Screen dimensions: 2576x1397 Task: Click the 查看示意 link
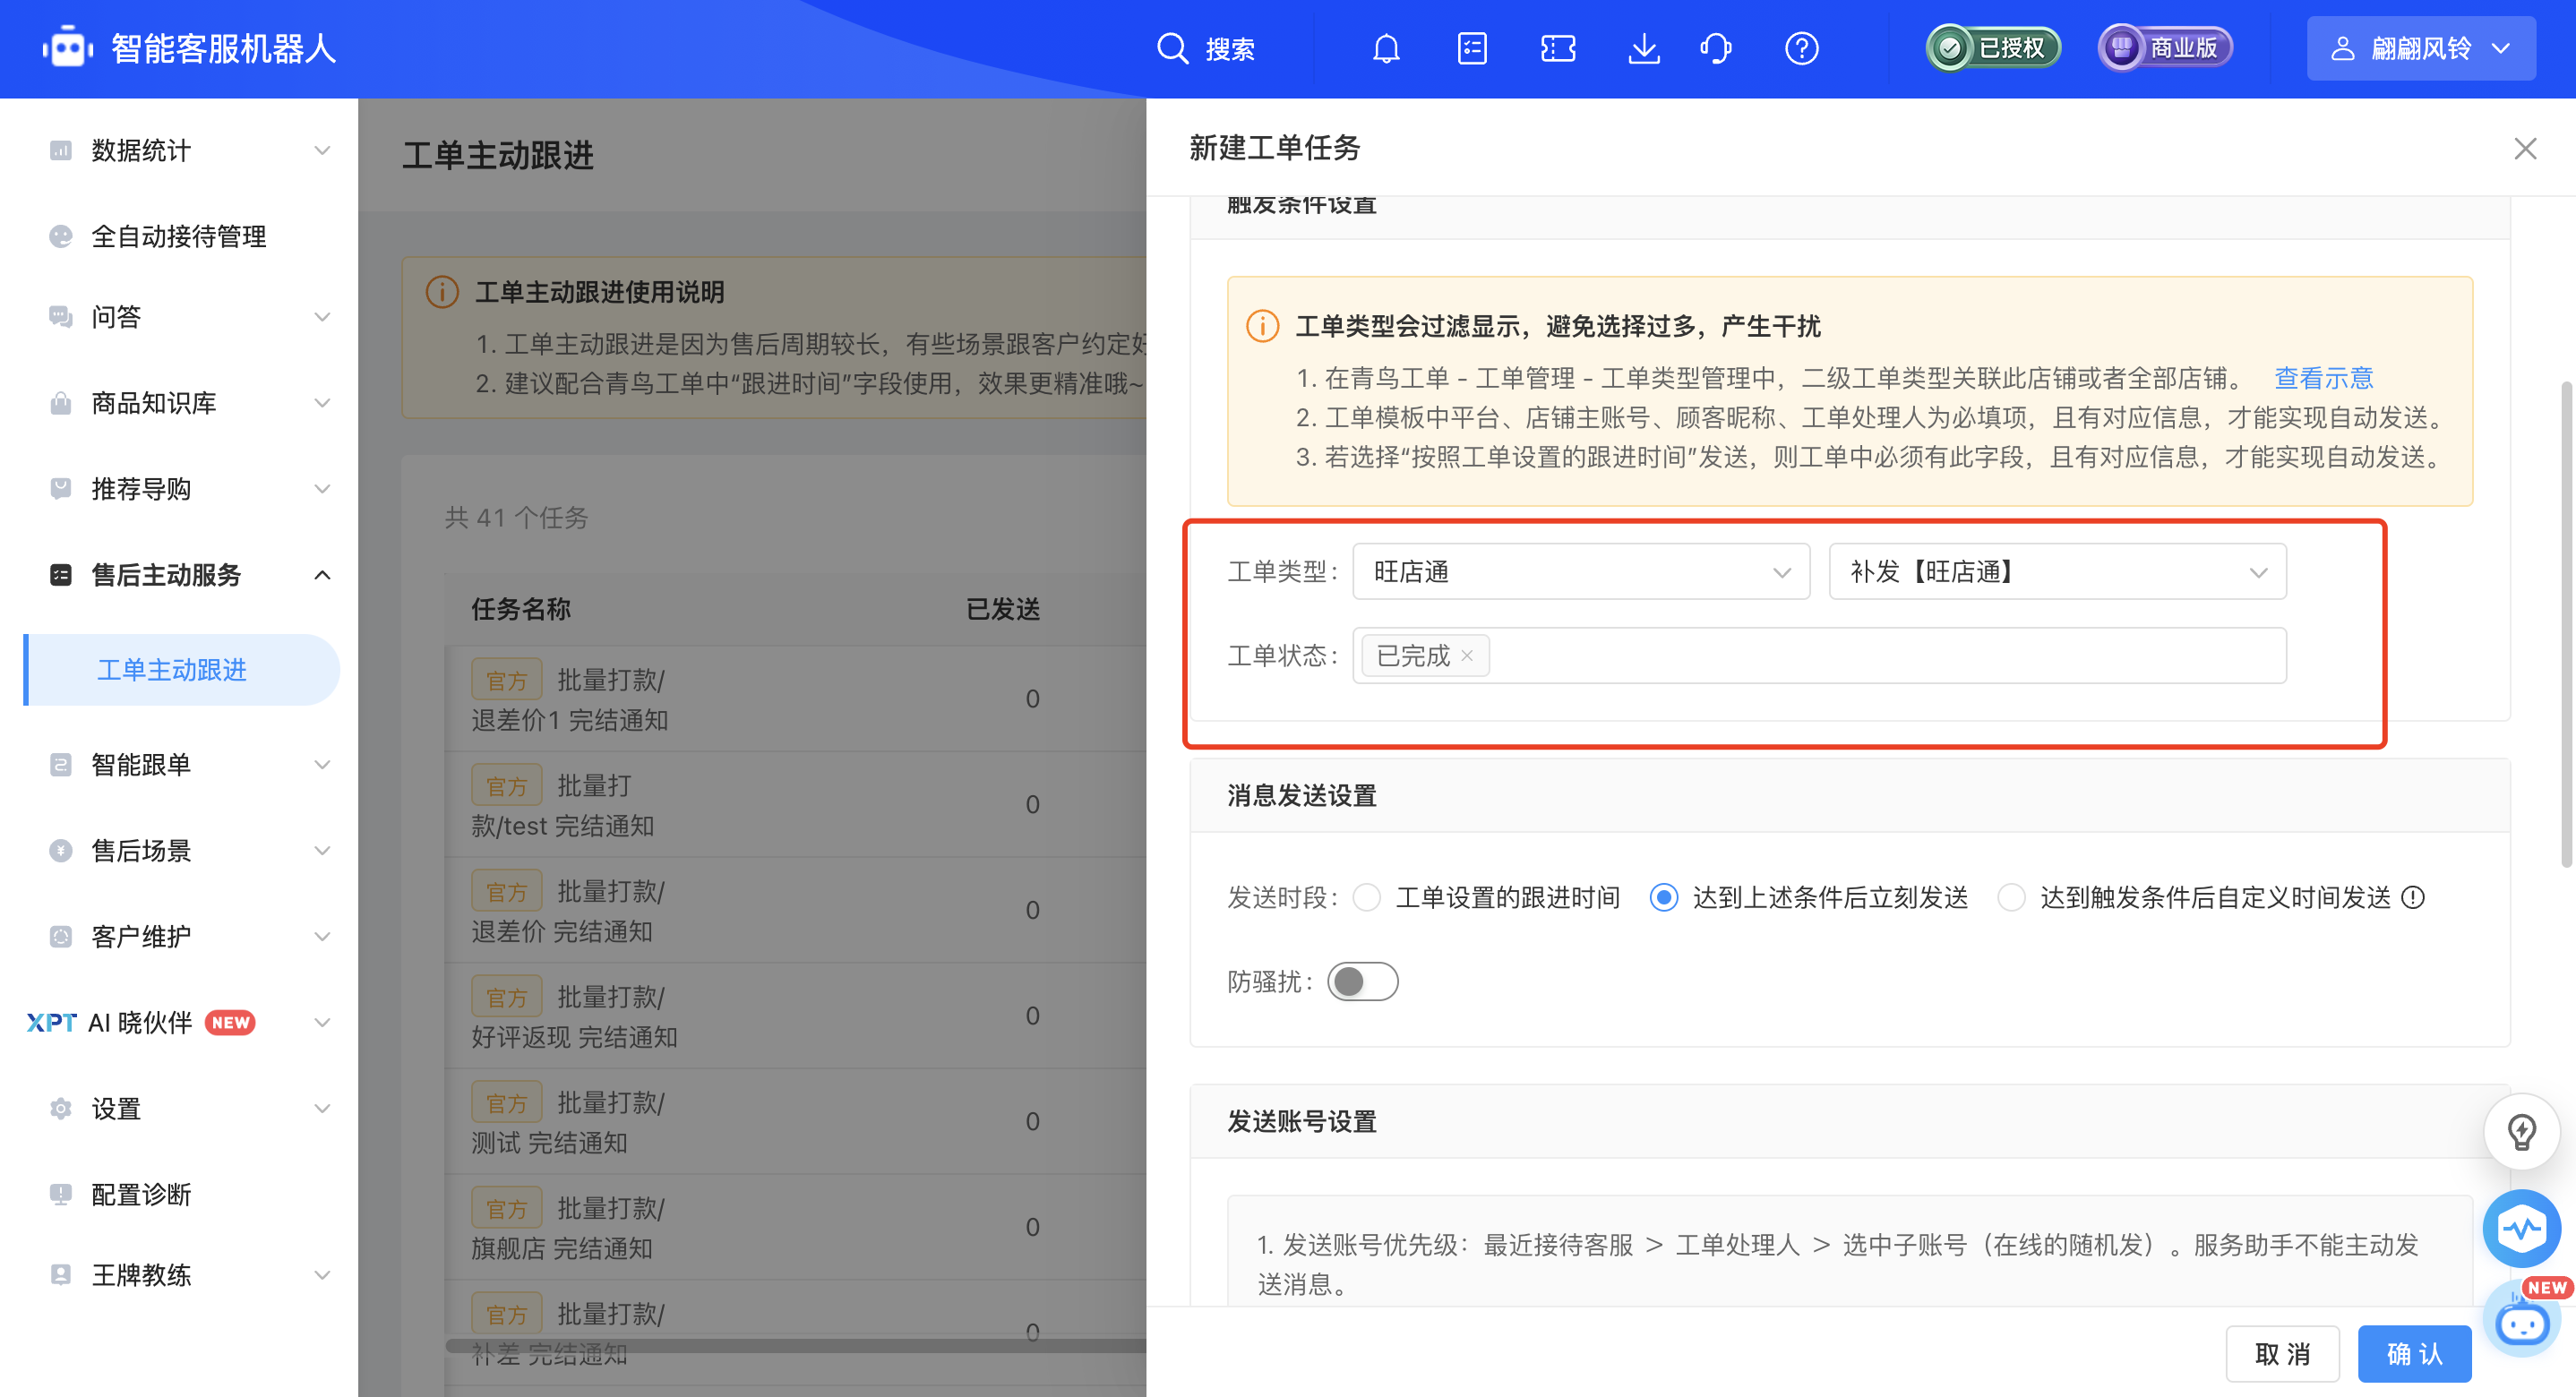2323,378
